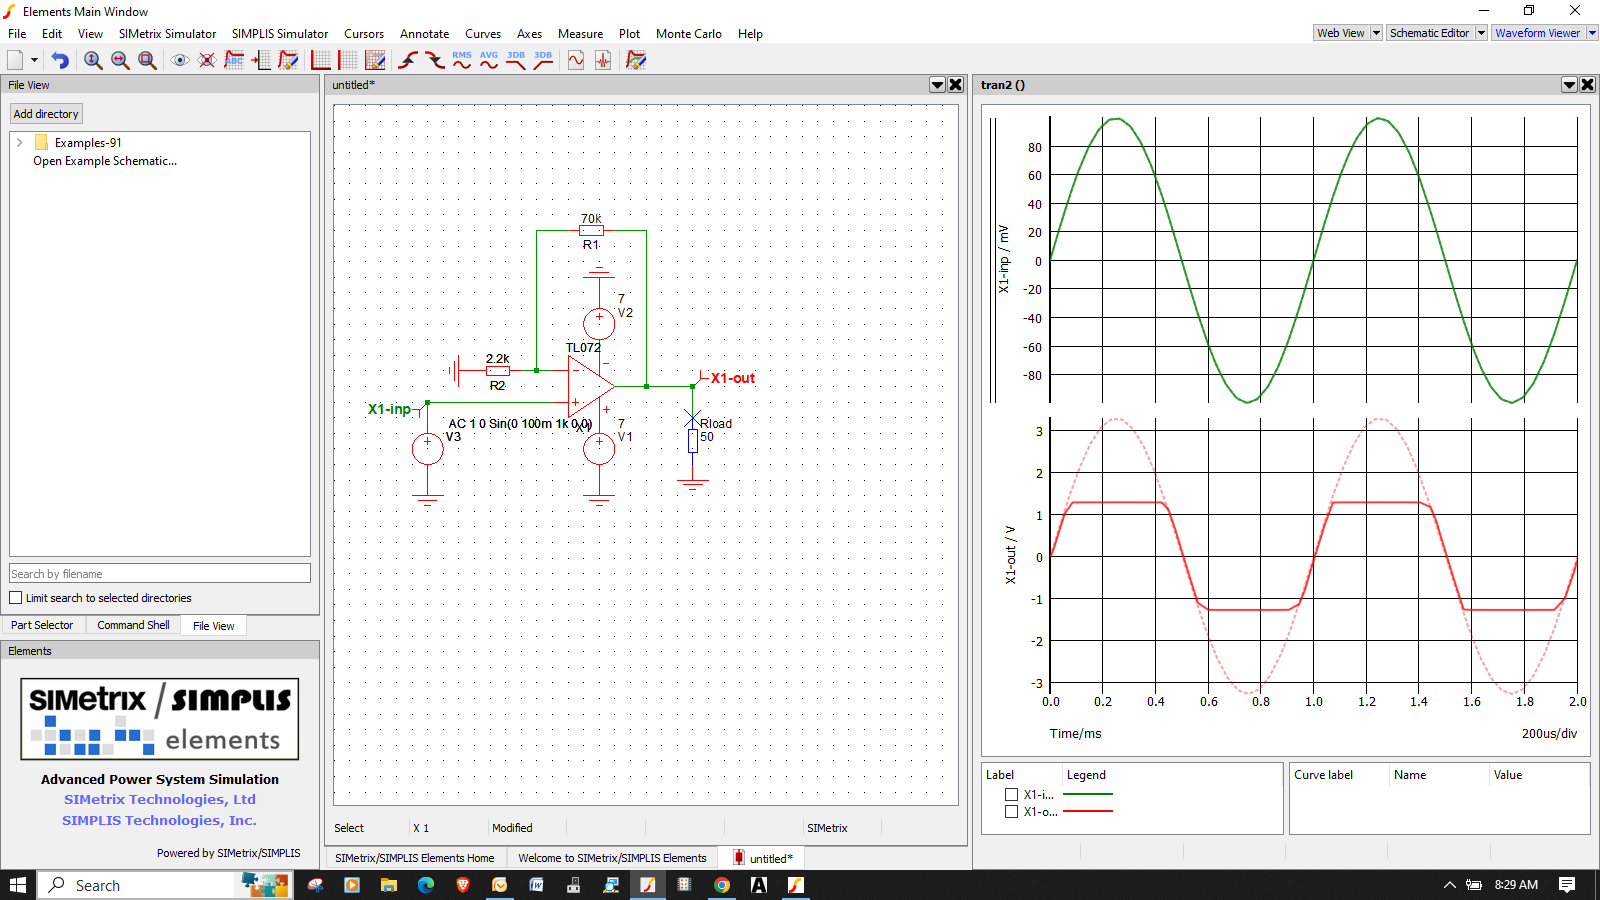This screenshot has height=900, width=1600.
Task: Toggle Limit search to selected directories checkbox
Action: 16,598
